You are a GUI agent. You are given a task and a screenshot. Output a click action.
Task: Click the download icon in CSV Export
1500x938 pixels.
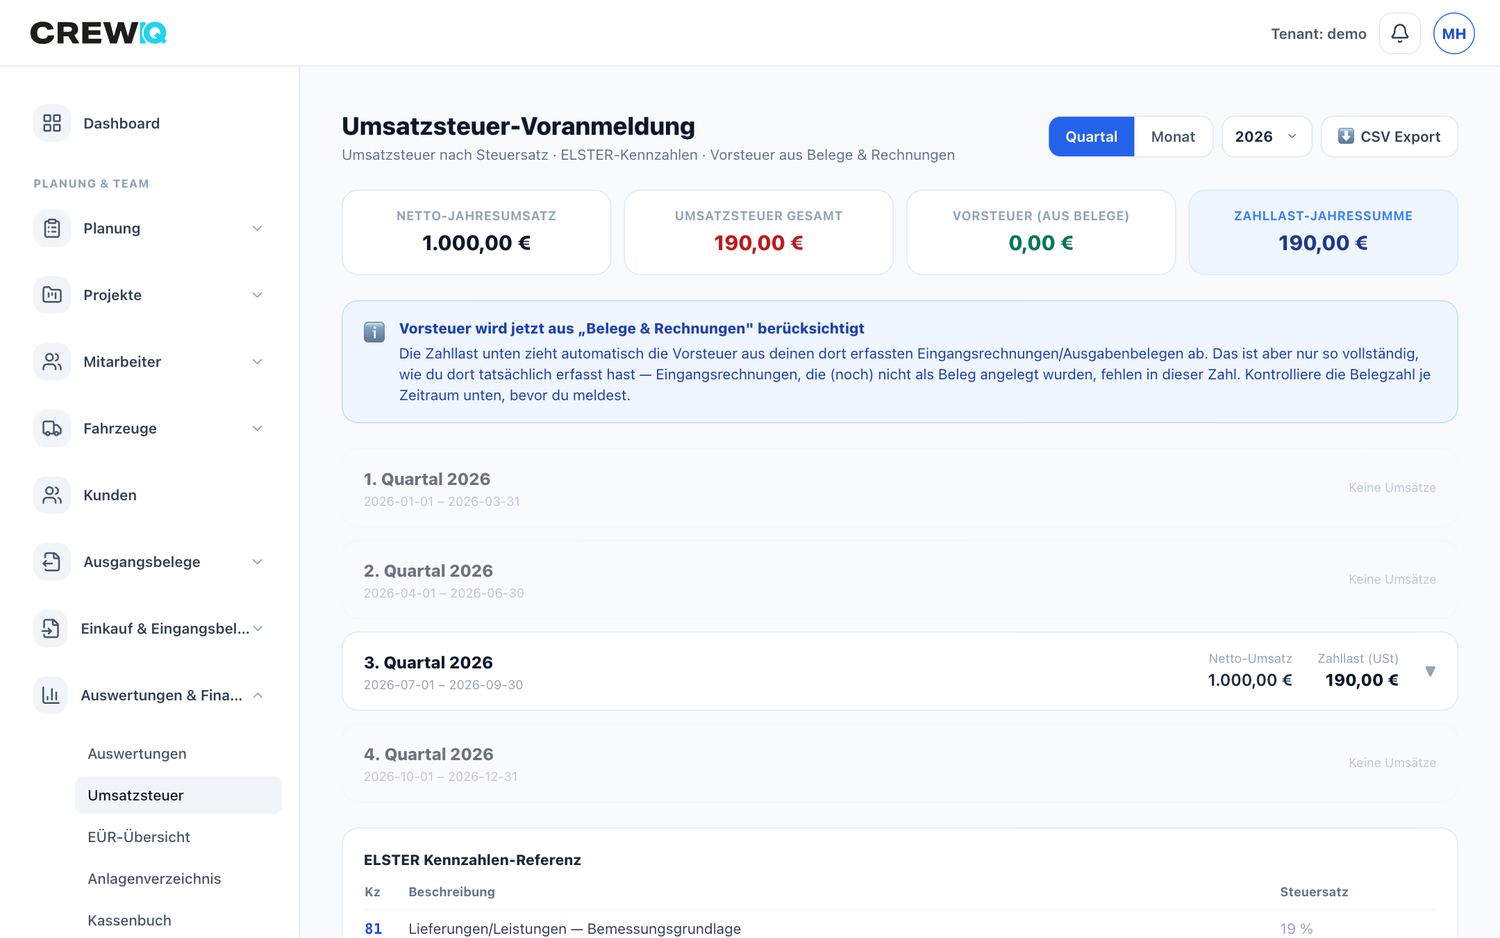coord(1346,136)
